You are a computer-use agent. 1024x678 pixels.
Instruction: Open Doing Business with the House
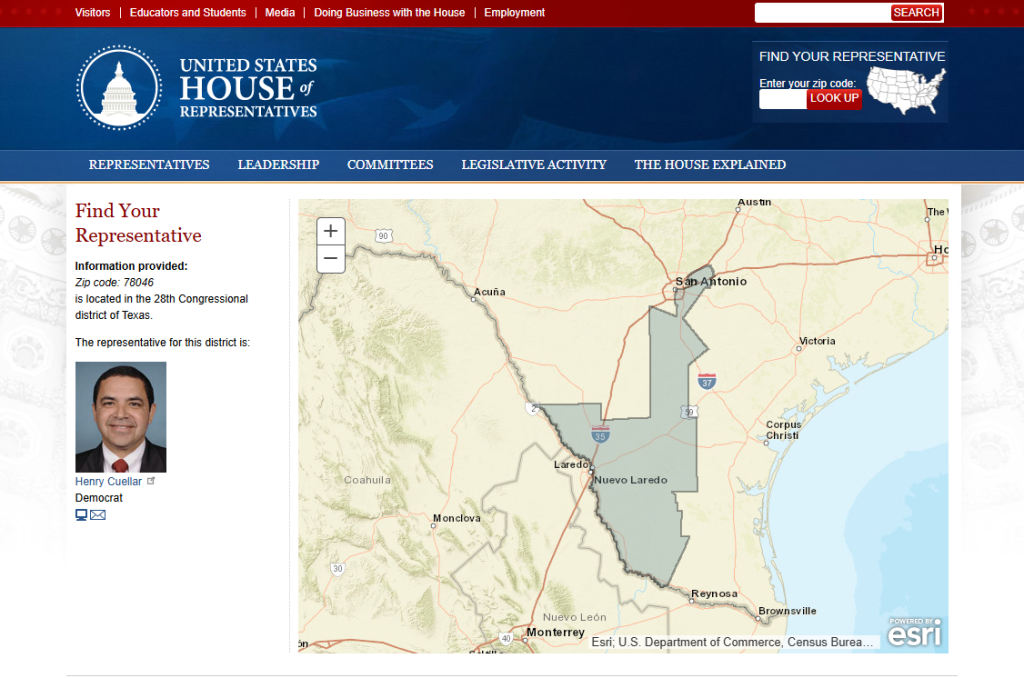[389, 12]
